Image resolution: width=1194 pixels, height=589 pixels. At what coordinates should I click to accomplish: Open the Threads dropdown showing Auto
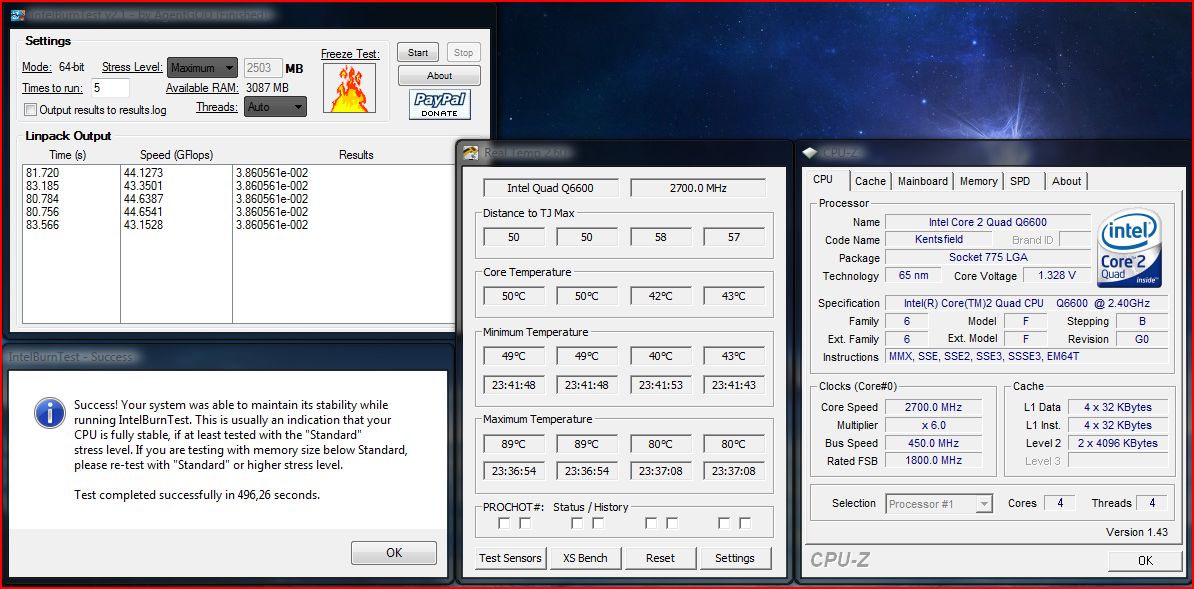[x=276, y=107]
